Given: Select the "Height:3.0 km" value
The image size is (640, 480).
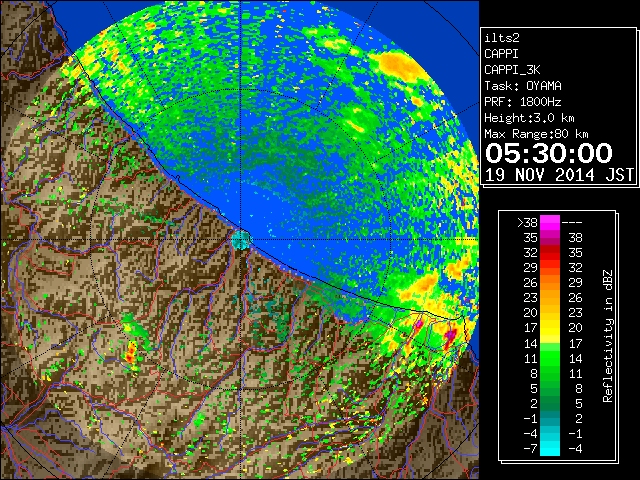Looking at the screenshot, I should coord(529,118).
